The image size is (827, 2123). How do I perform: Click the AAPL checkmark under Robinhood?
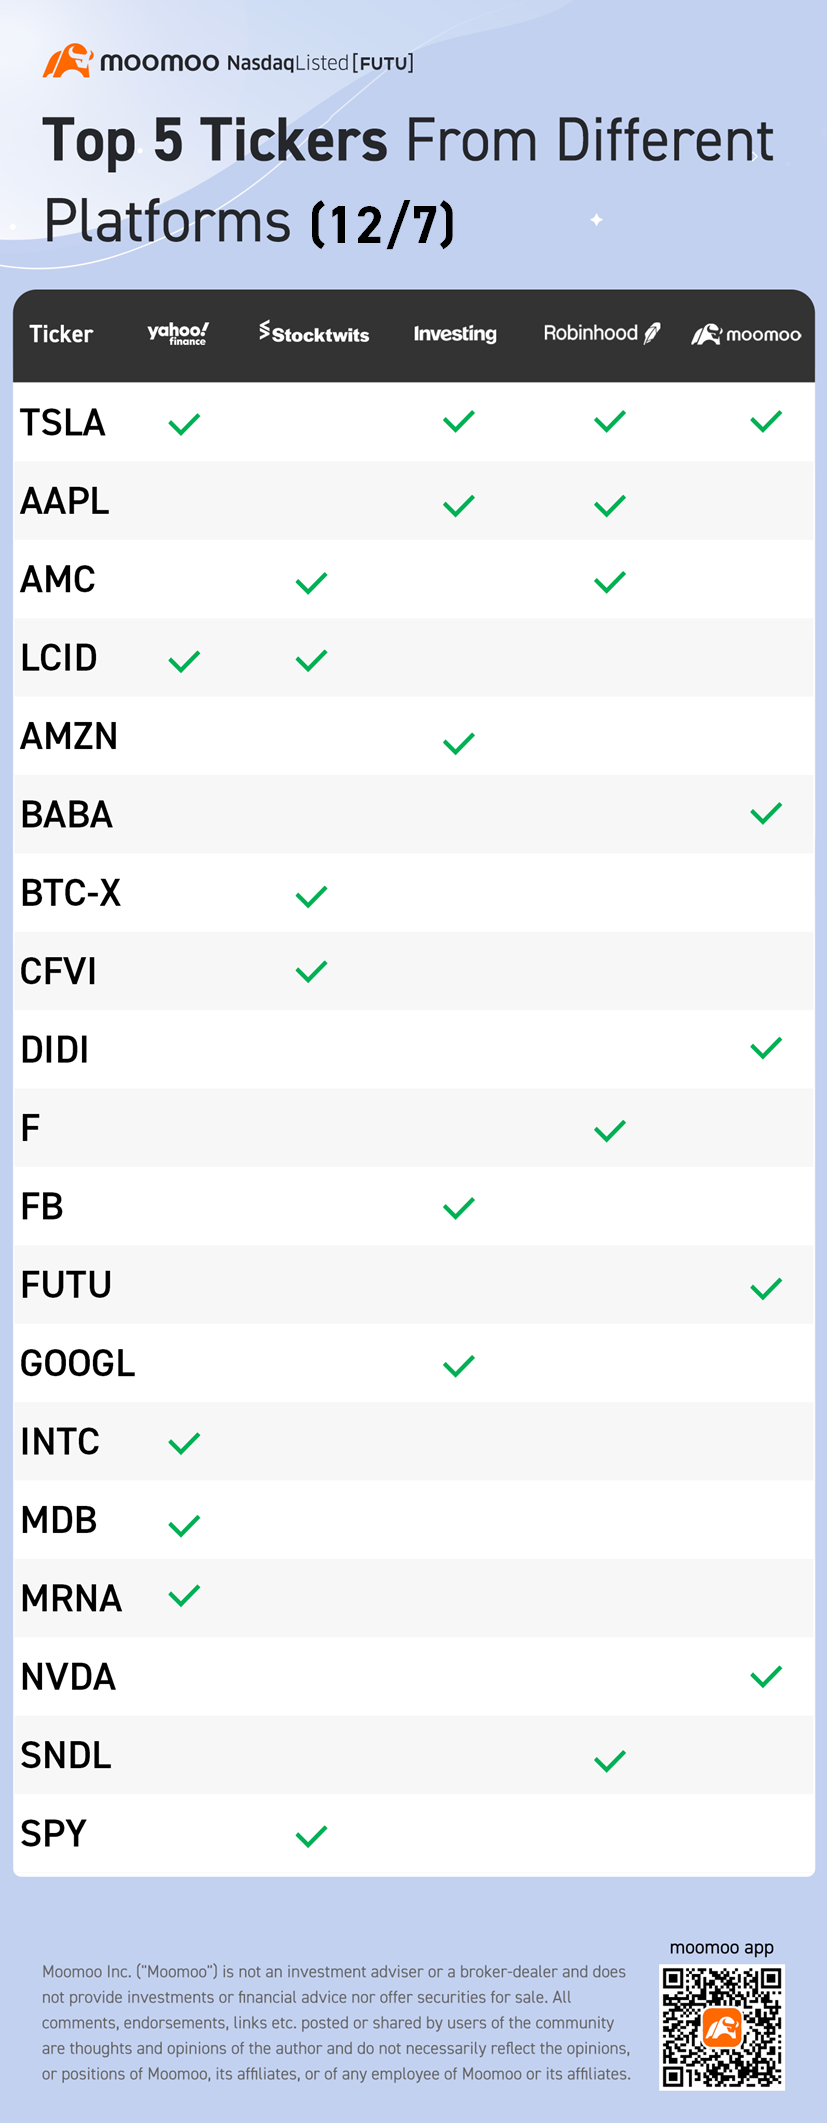click(x=610, y=506)
